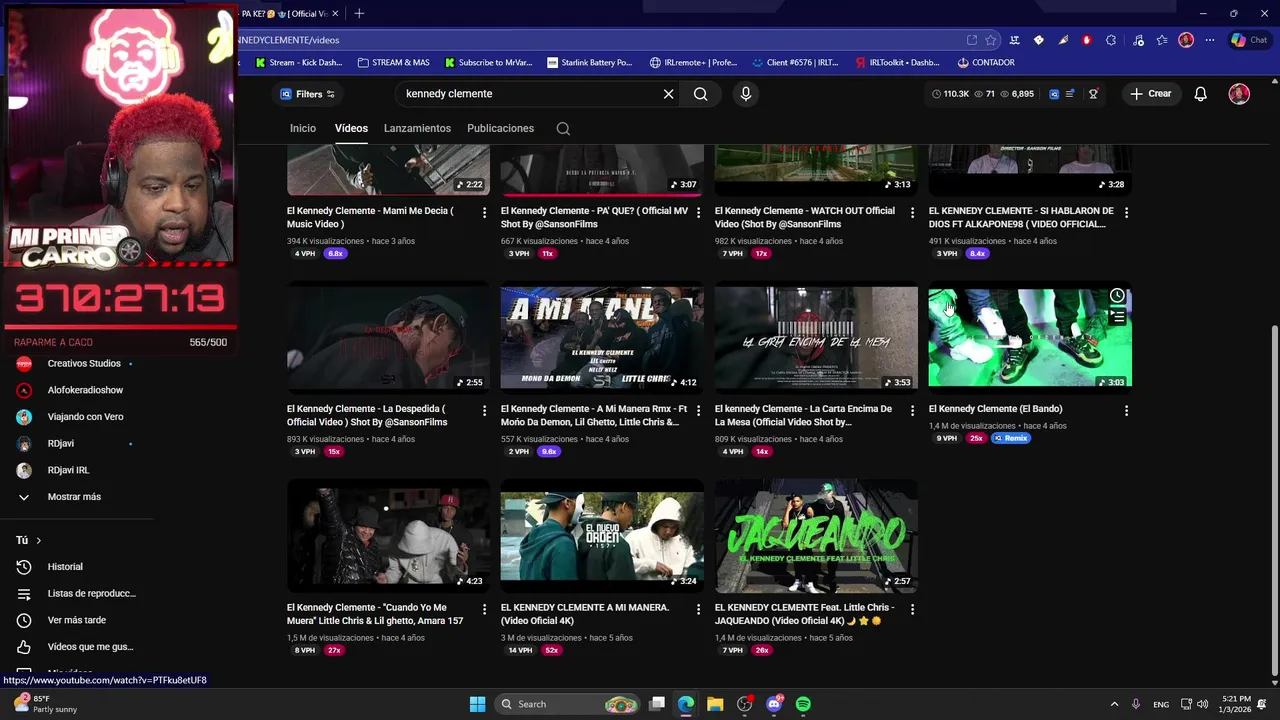Open options for 'WATCH OUT' video
The image size is (1280, 720).
pos(912,212)
